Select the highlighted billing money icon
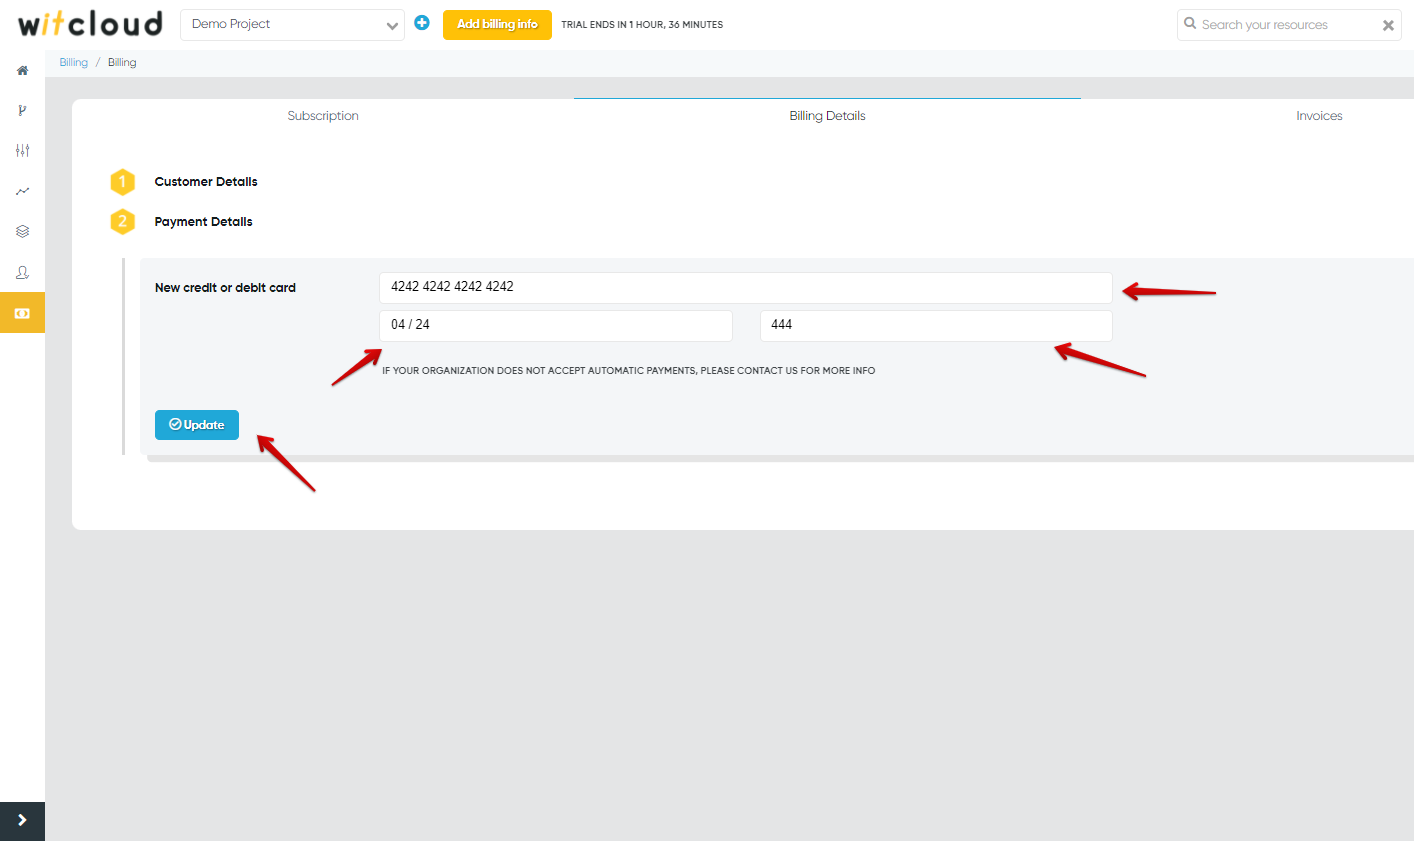 pos(22,313)
